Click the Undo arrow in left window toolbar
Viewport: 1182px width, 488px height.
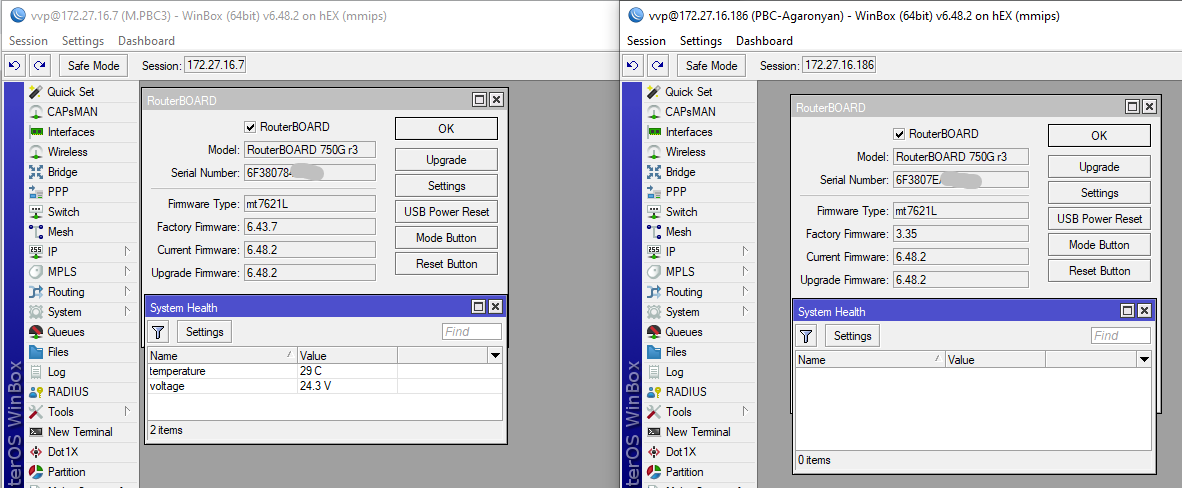(14, 66)
